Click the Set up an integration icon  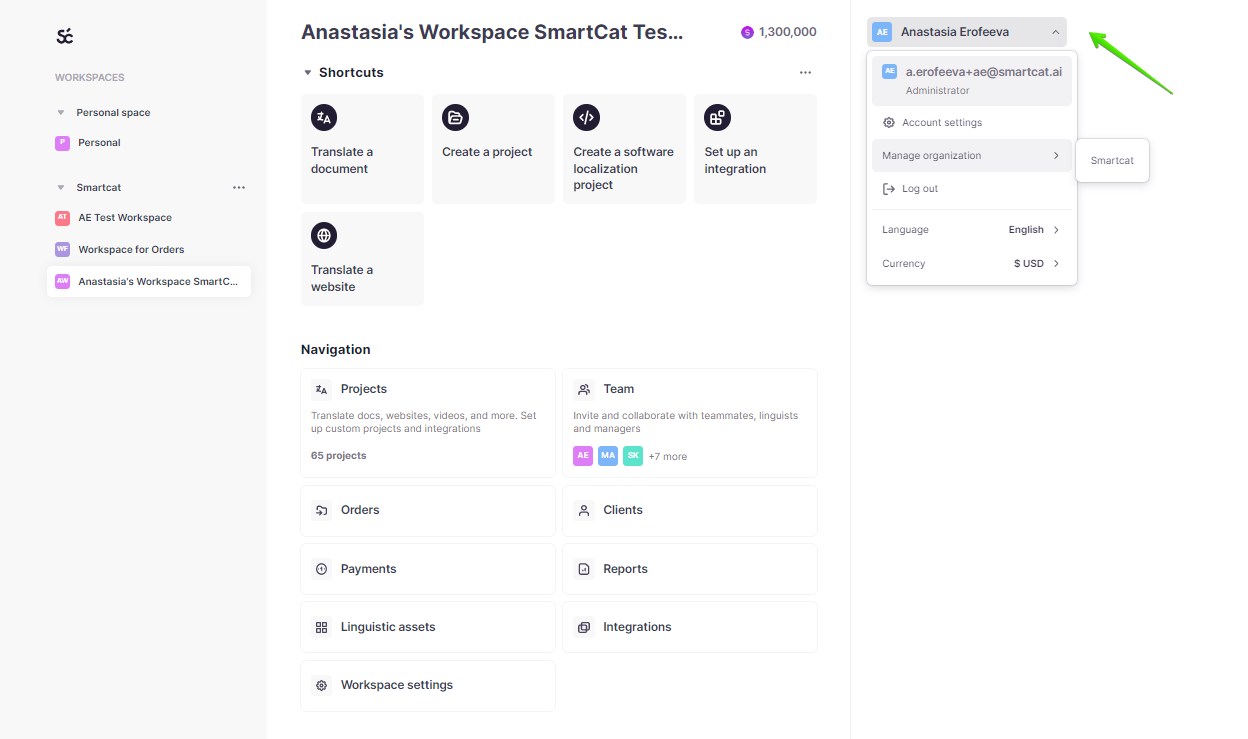(x=717, y=118)
